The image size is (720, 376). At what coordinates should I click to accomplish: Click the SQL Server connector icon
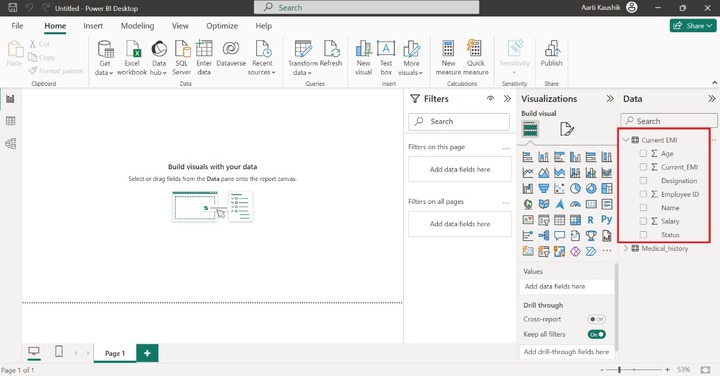(x=182, y=58)
